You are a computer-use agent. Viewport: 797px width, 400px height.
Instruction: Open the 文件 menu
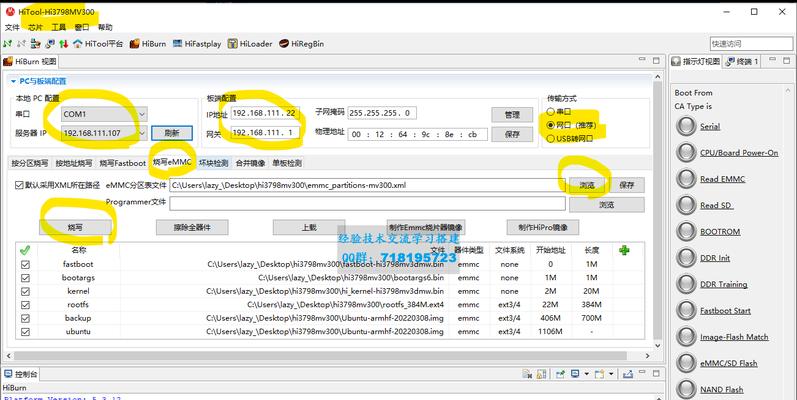(12, 27)
